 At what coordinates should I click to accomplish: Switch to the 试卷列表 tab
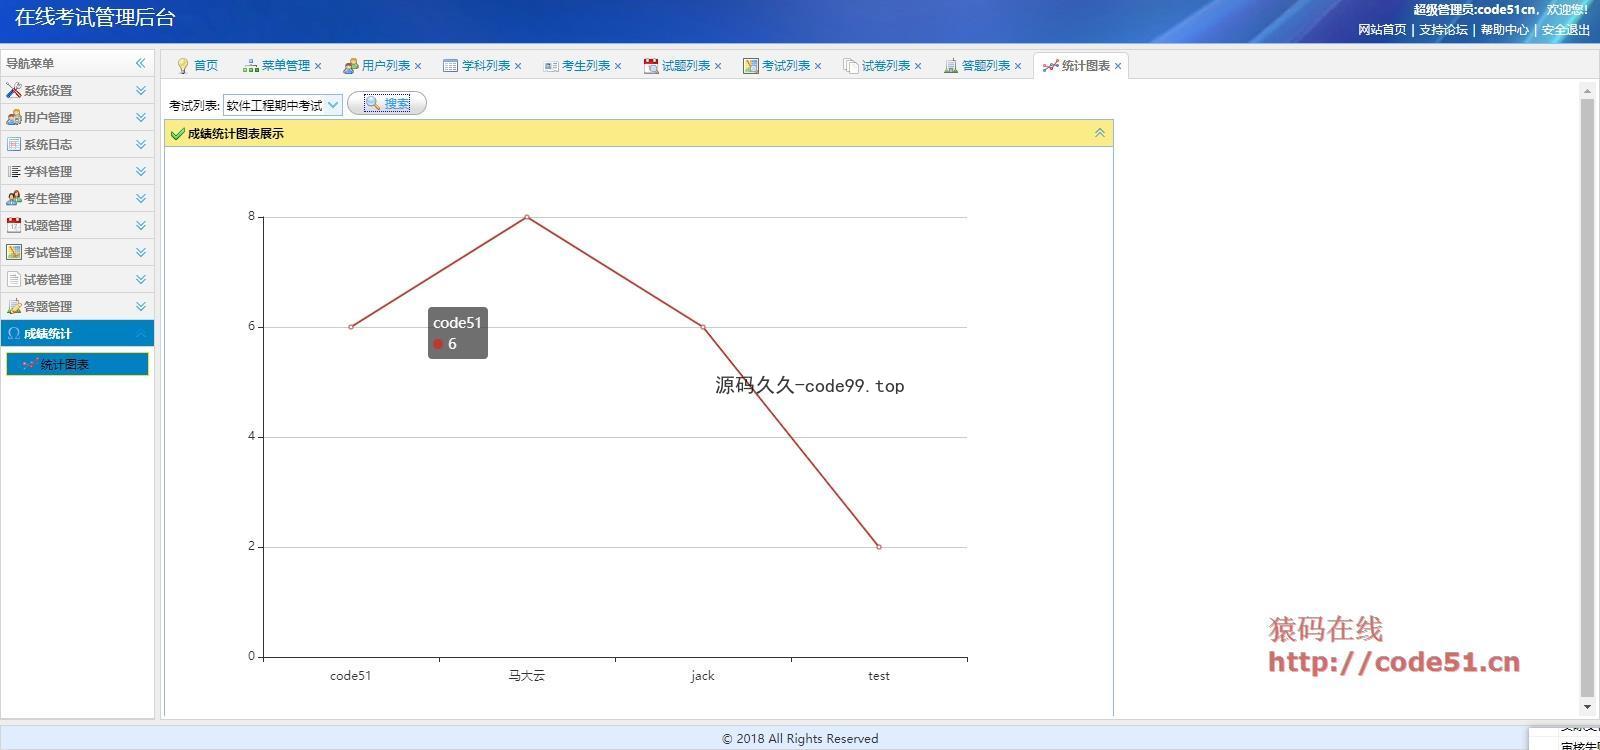pos(885,66)
